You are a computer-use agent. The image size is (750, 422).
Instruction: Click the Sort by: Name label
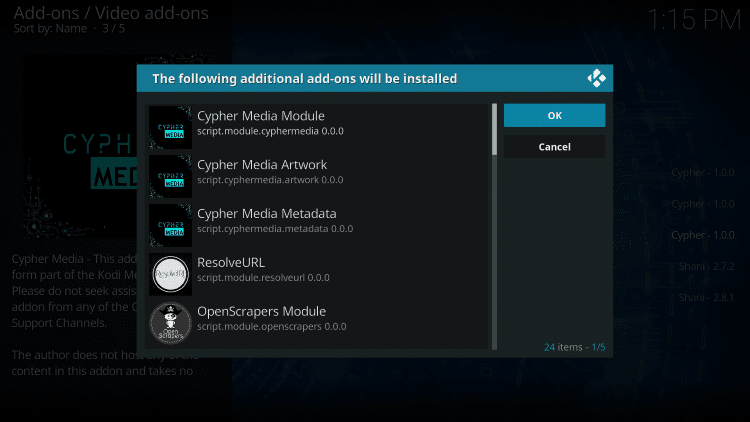pyautogui.click(x=50, y=29)
